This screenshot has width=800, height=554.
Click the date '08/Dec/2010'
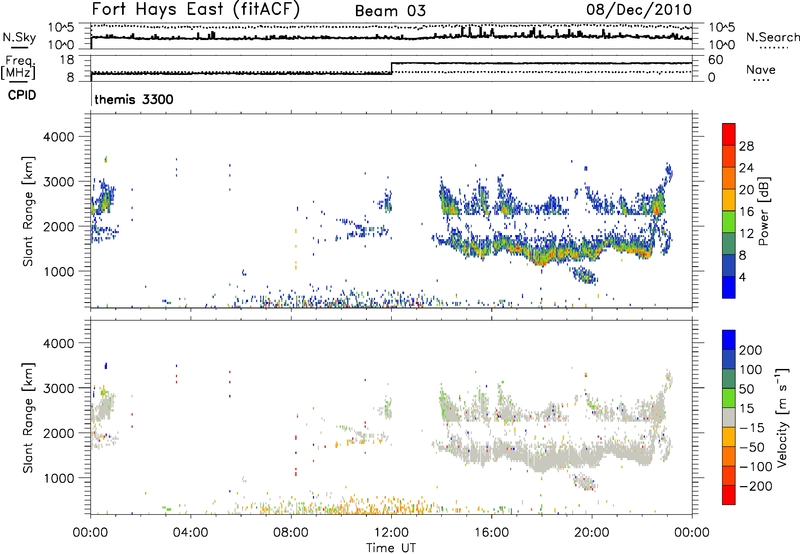(x=639, y=10)
